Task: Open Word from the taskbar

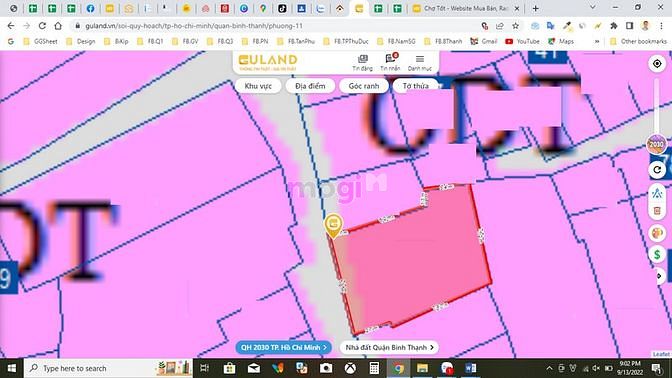Action: [471, 368]
